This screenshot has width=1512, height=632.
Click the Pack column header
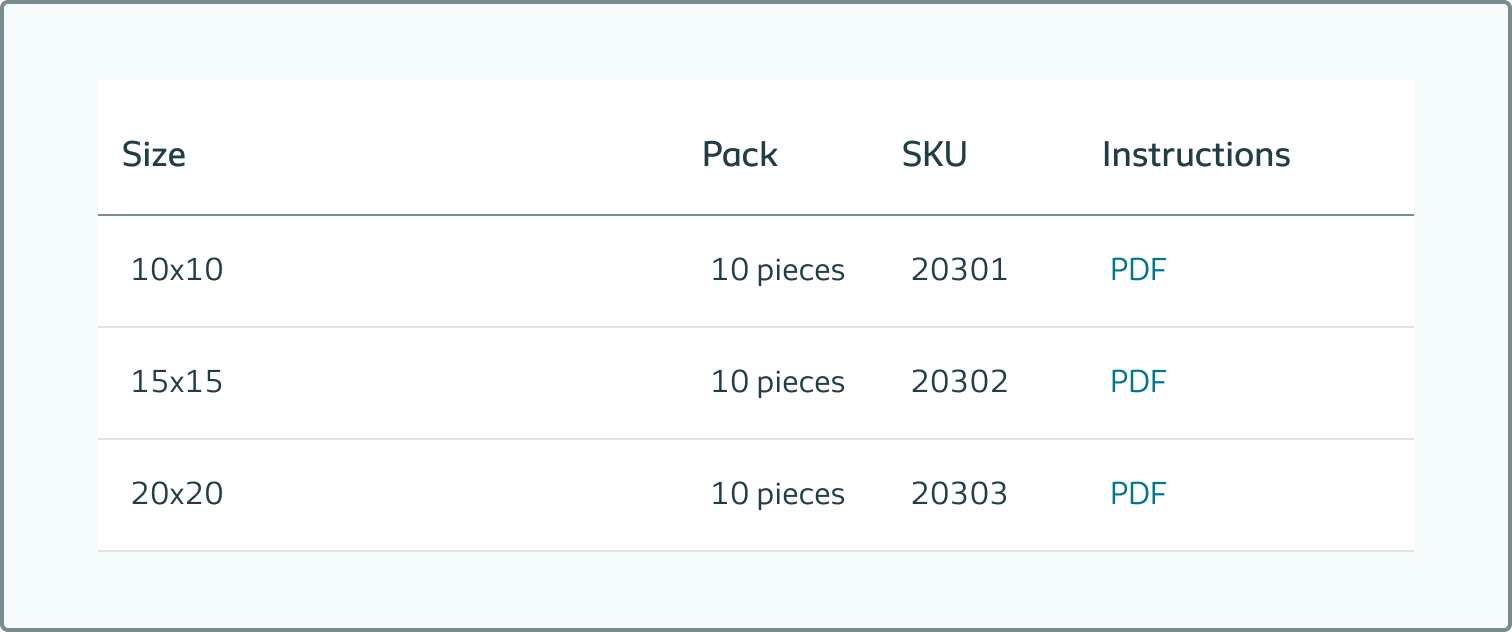point(740,154)
